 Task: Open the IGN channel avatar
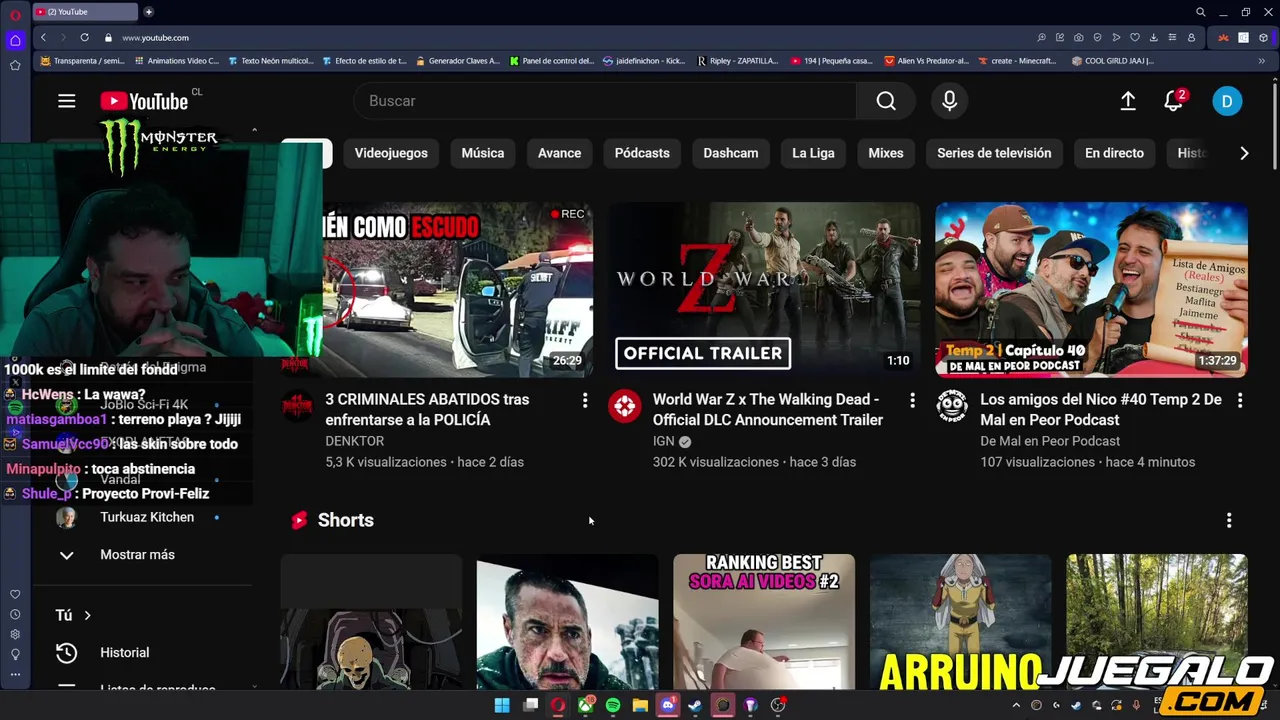coord(625,406)
